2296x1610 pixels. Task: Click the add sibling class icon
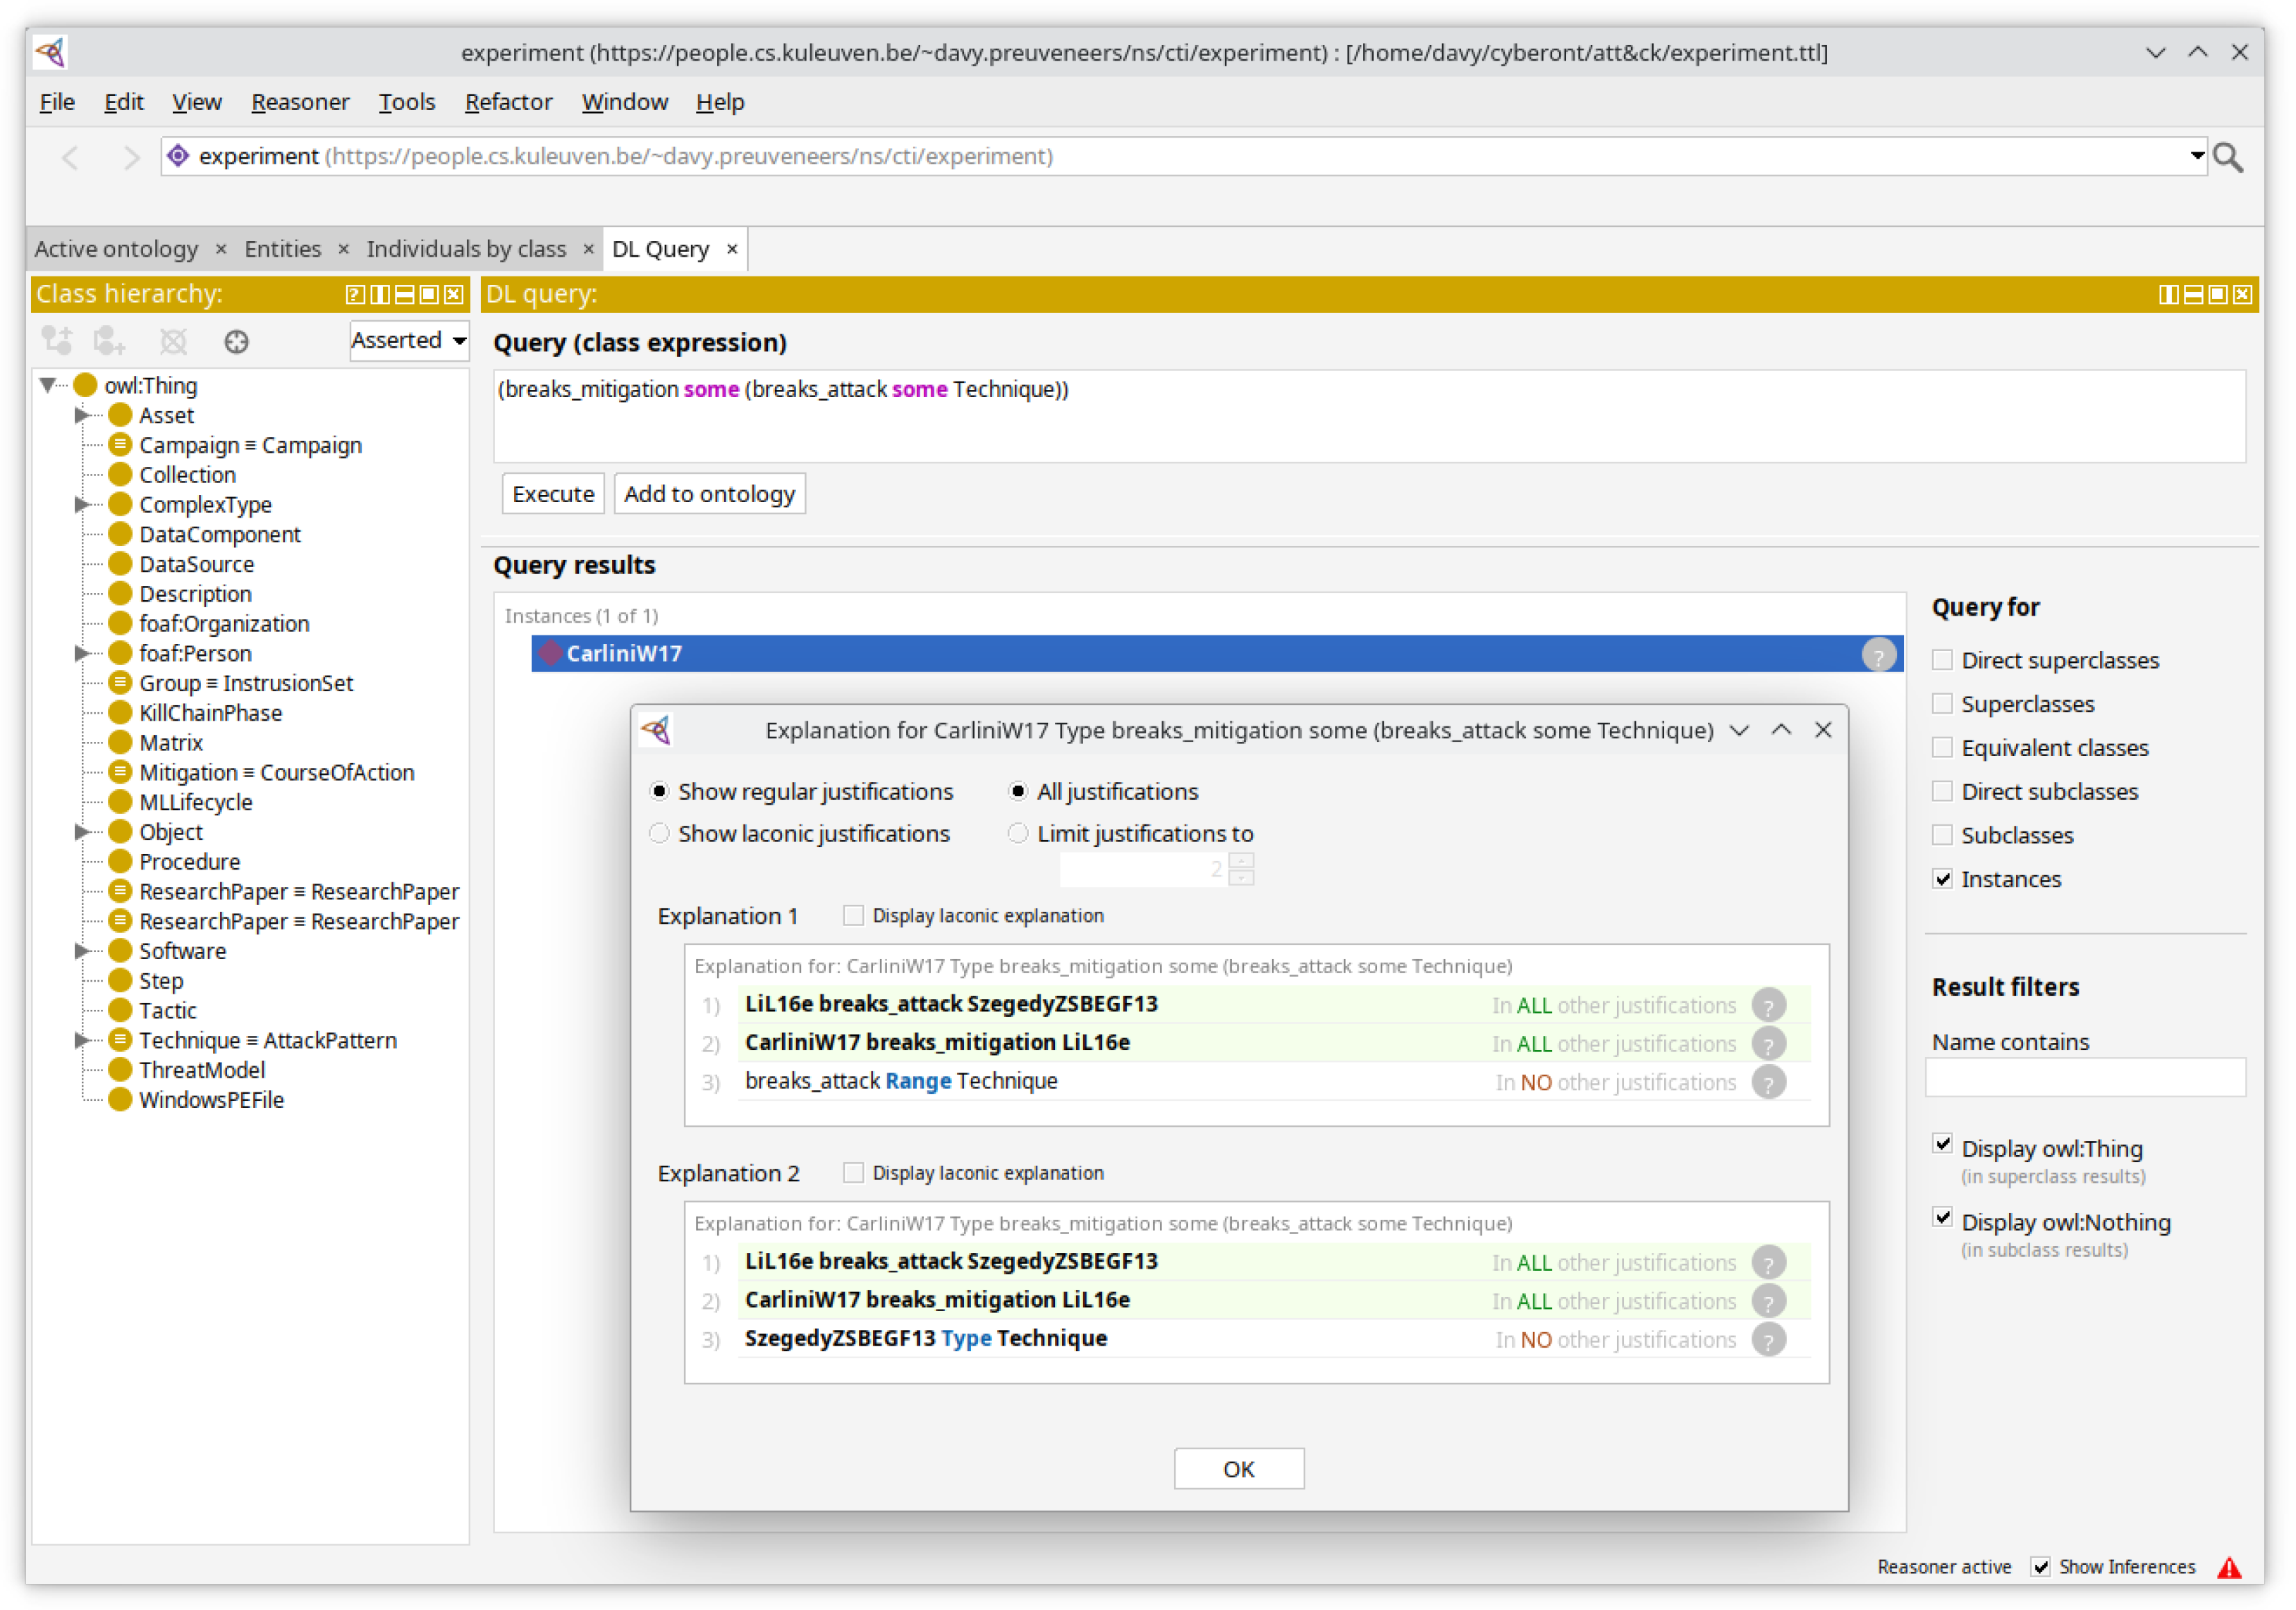tap(109, 341)
